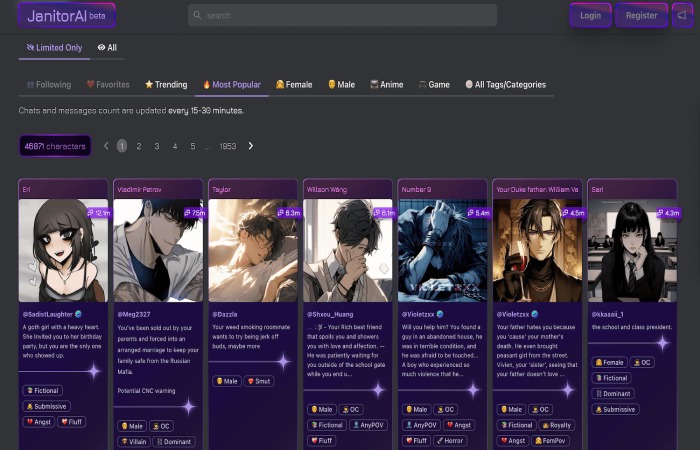Click the Submissive tag on Eri card
The height and width of the screenshot is (450, 700).
pos(46,406)
